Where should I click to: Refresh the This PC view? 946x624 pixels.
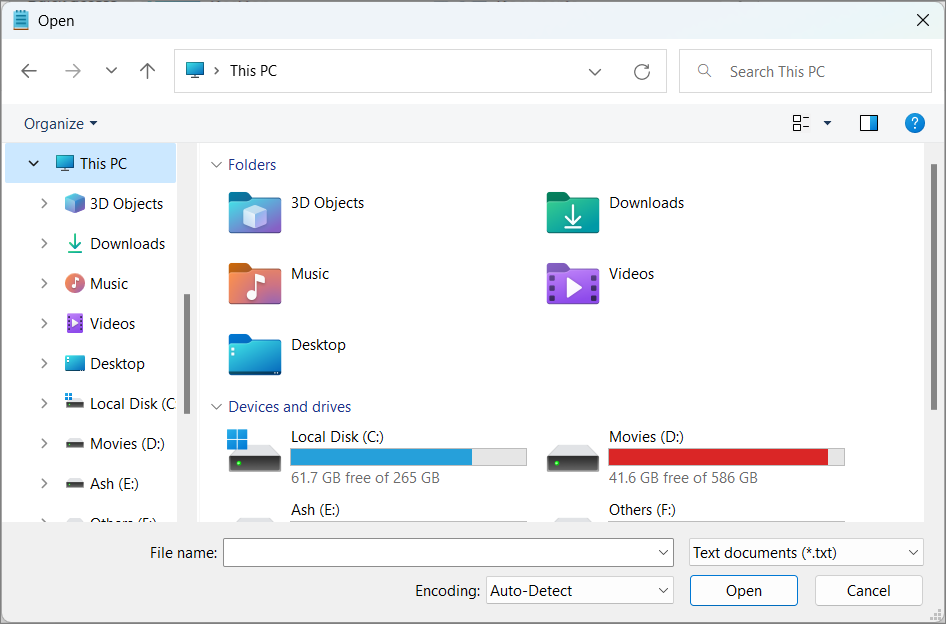pos(642,72)
